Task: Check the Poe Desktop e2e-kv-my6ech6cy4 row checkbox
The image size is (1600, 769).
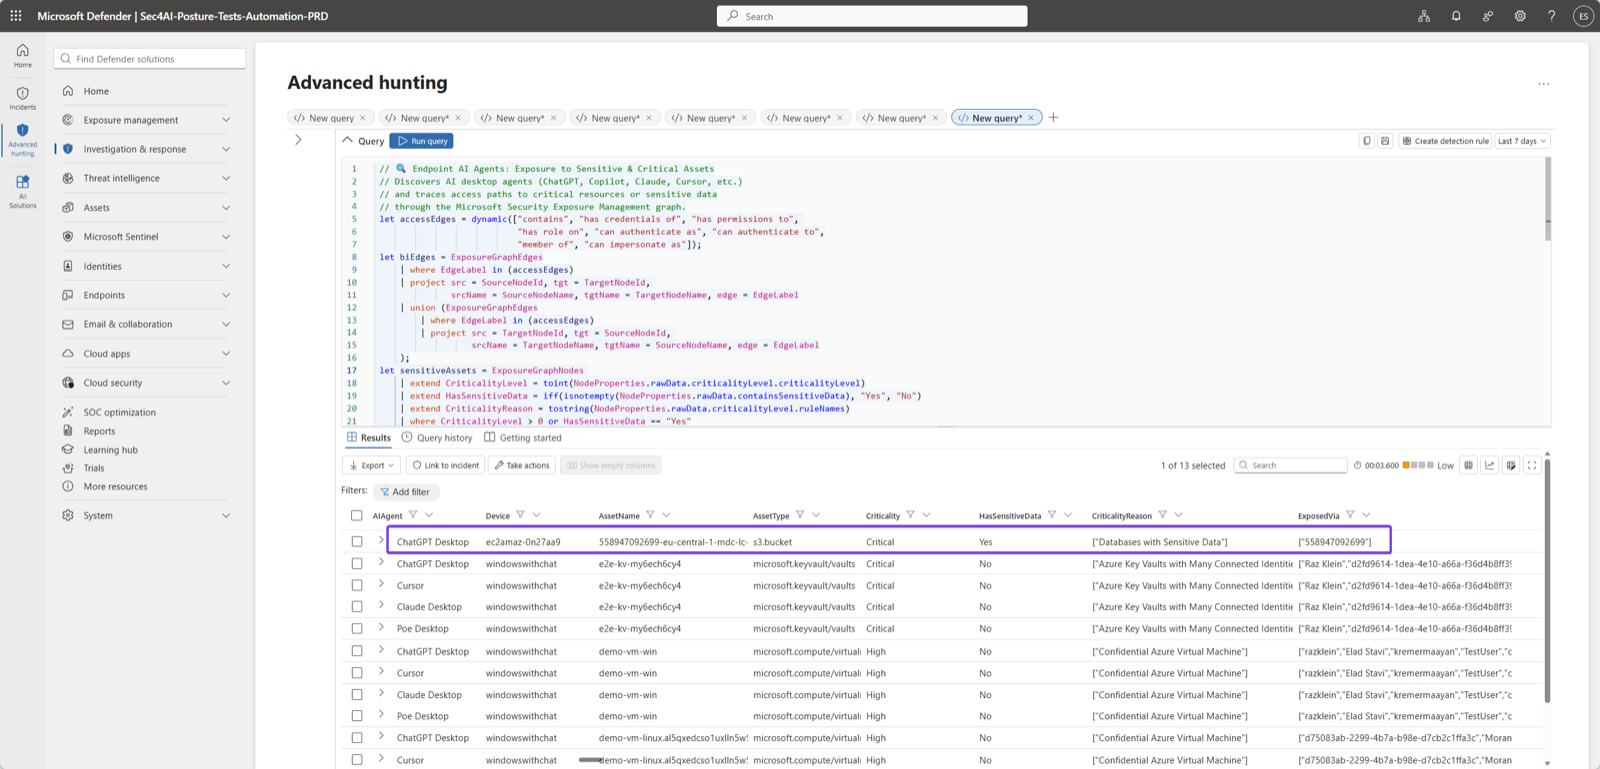Action: tap(357, 629)
